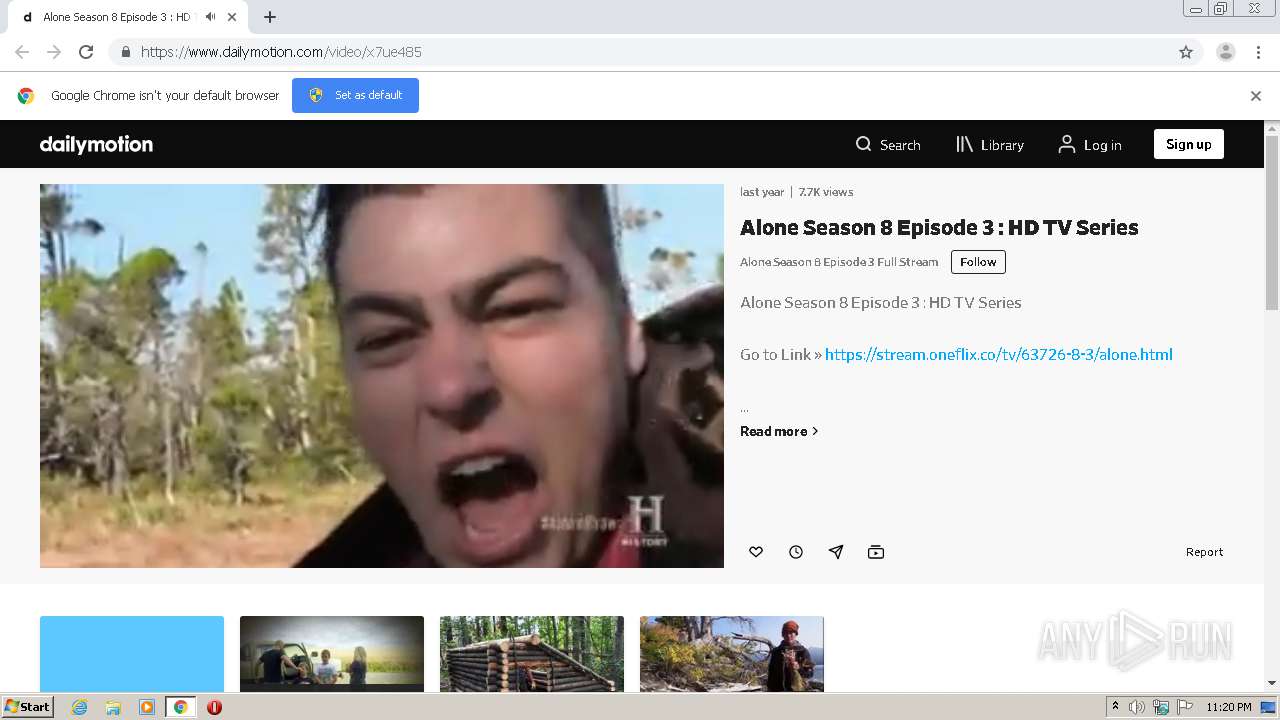This screenshot has height=720, width=1280.
Task: Go forward in browser history
Action: click(54, 52)
